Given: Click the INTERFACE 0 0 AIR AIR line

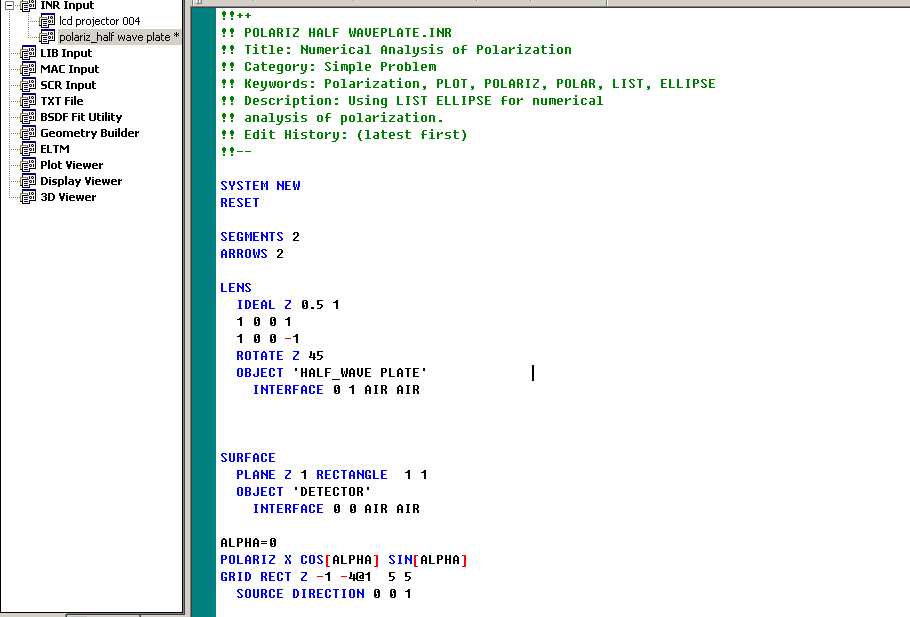Looking at the screenshot, I should 336,508.
